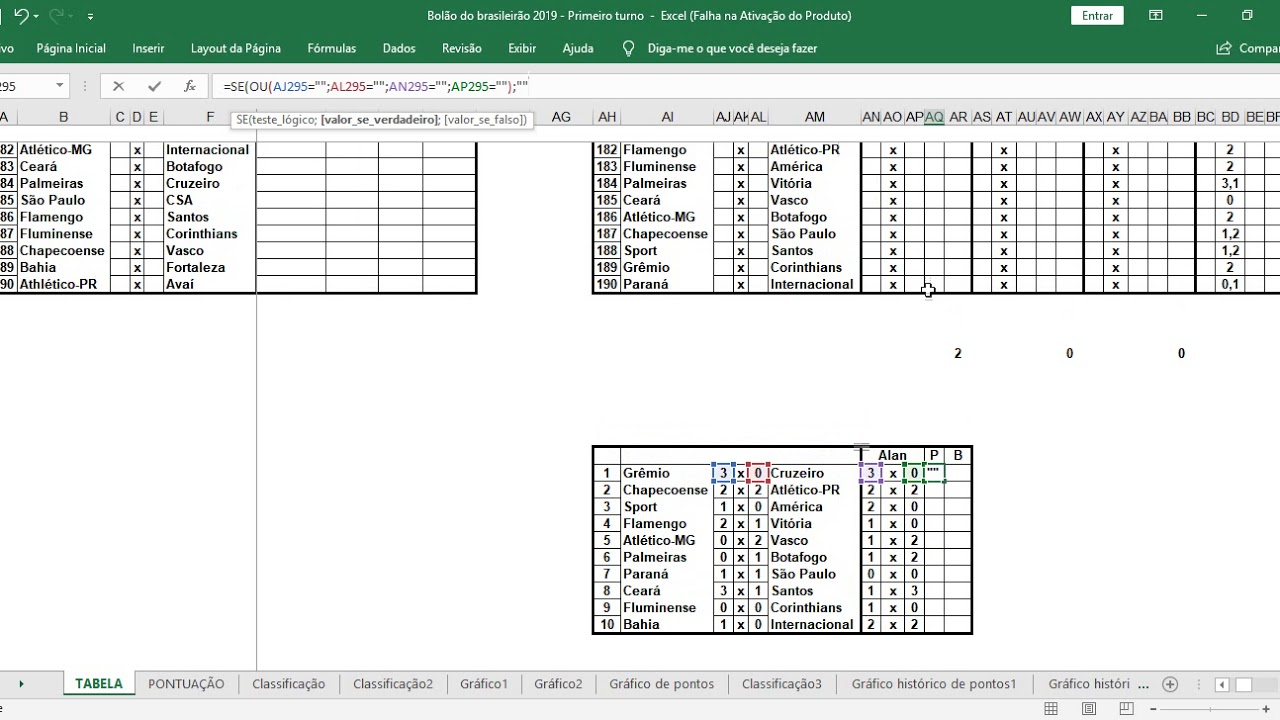The width and height of the screenshot is (1280, 720).
Task: Select column B header
Action: tap(63, 117)
